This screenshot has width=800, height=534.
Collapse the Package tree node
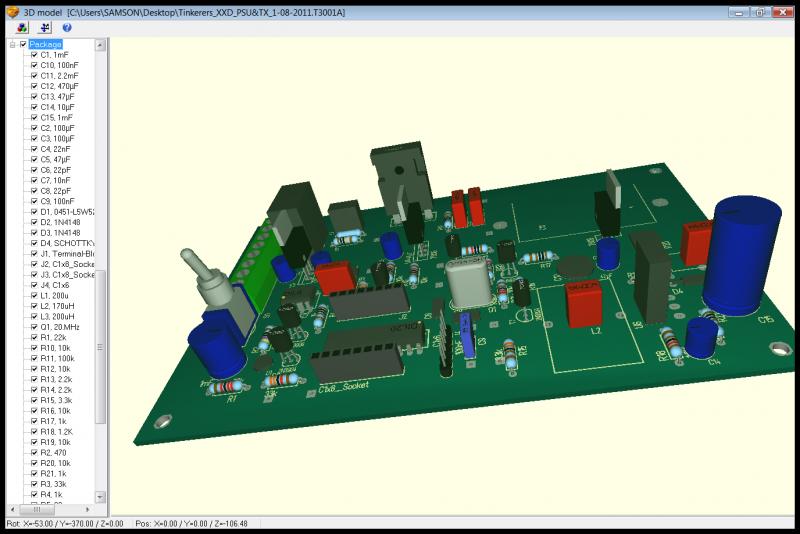(x=13, y=44)
